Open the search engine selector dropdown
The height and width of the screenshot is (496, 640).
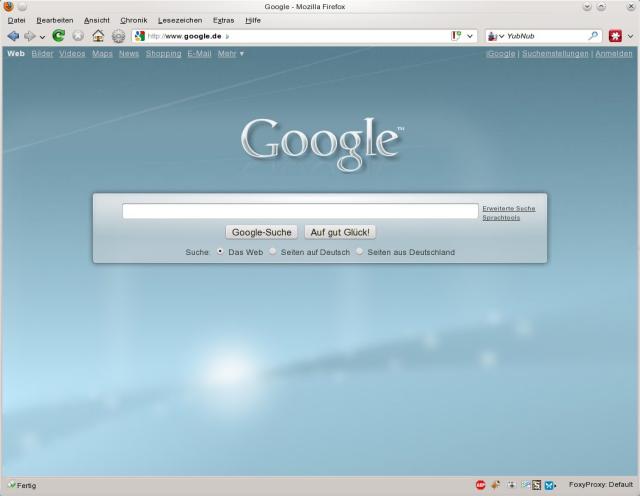tap(496, 36)
